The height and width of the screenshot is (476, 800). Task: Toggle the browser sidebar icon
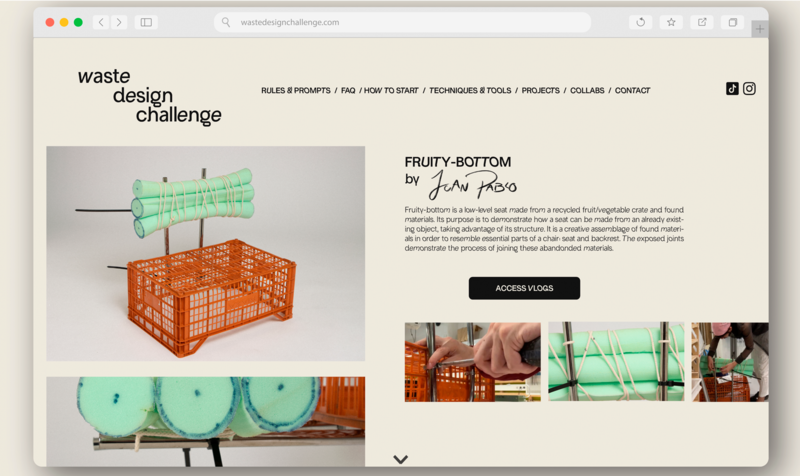coord(146,22)
